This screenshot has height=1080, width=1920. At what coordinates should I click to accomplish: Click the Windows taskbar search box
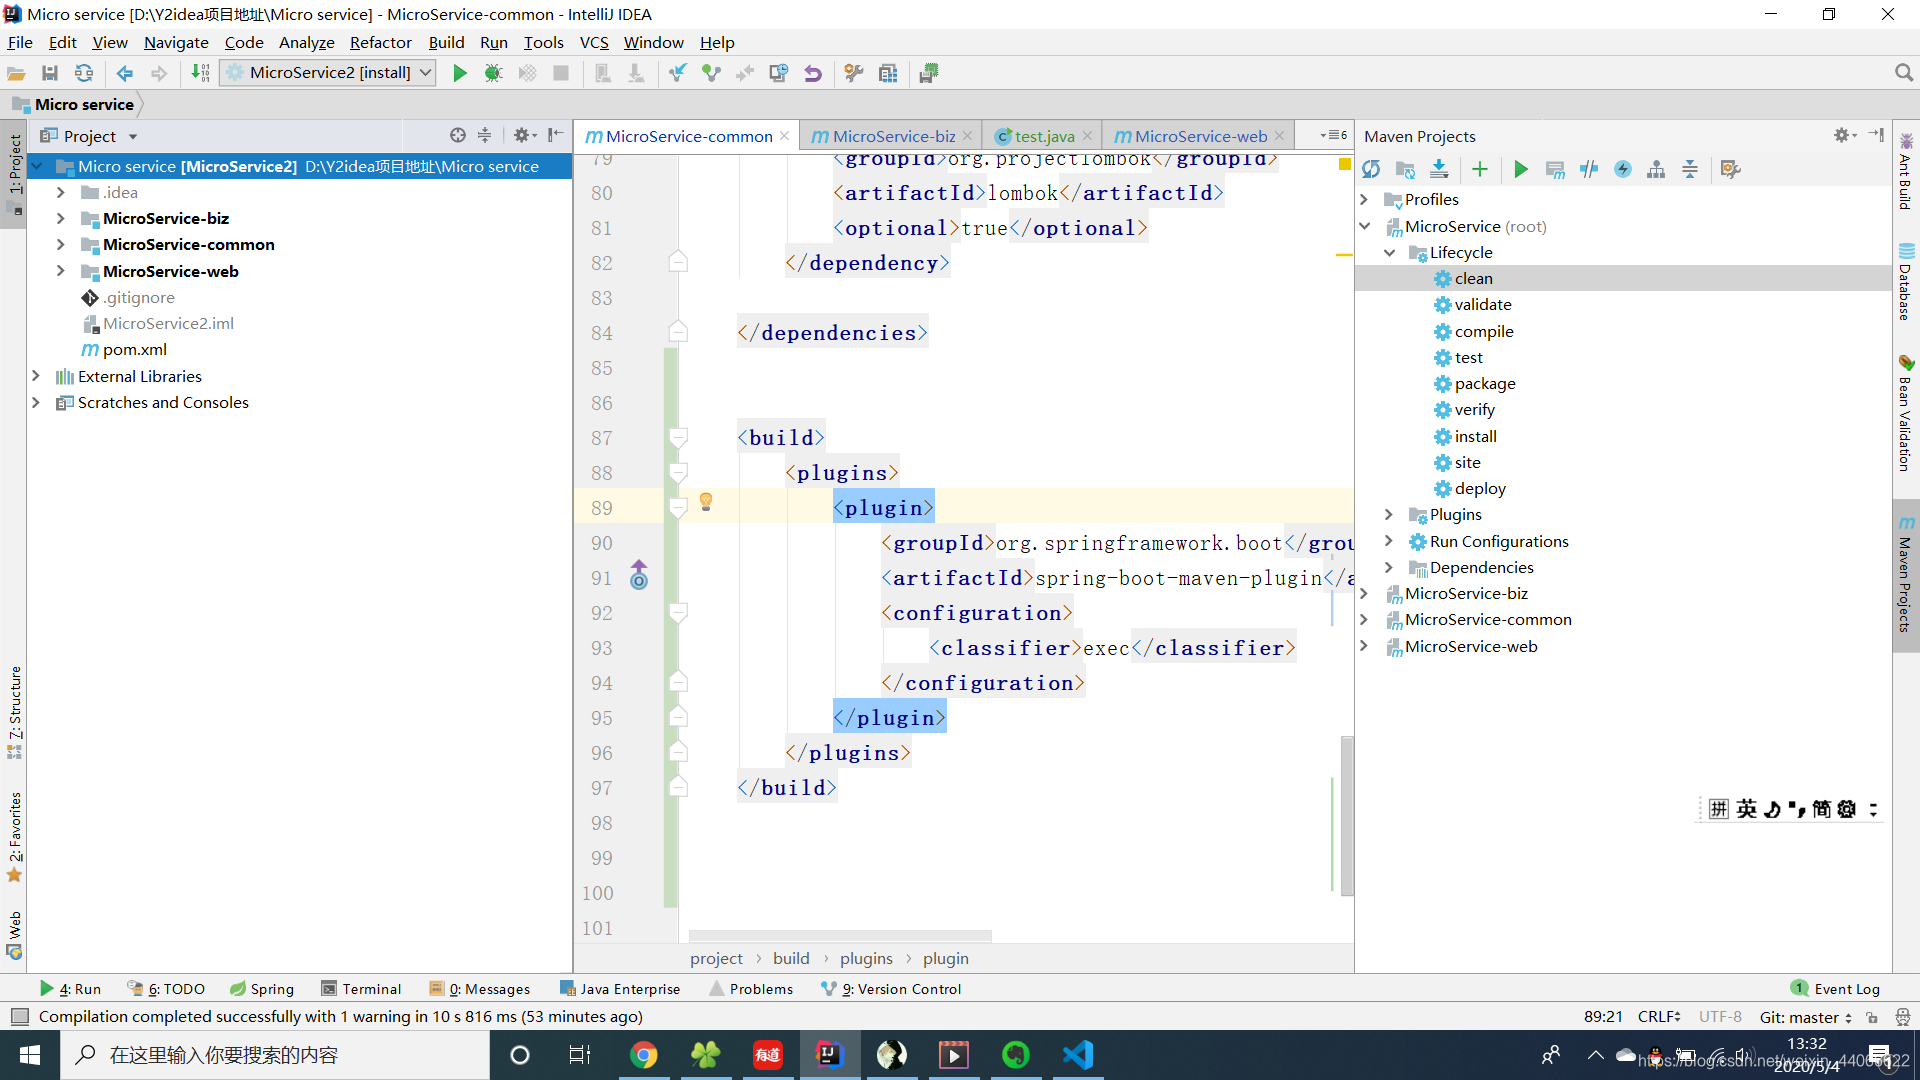pyautogui.click(x=275, y=1055)
